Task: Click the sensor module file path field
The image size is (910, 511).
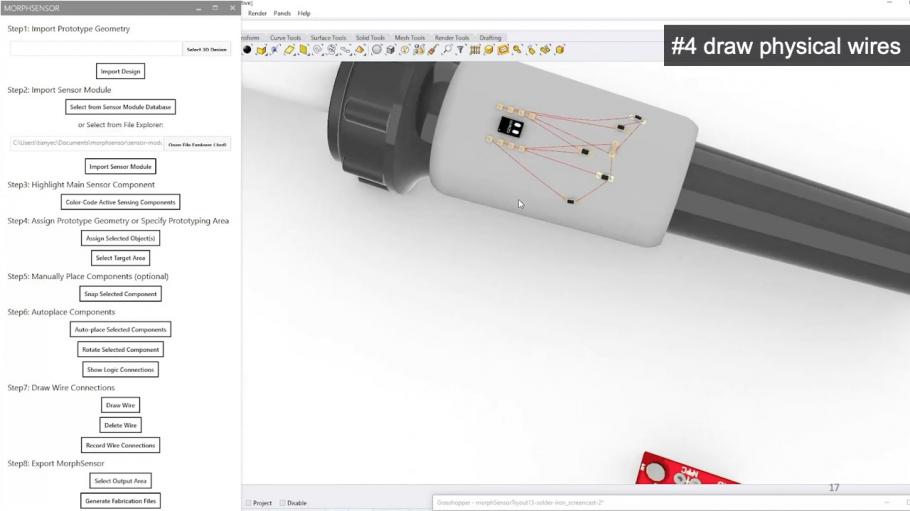Action: pos(86,143)
